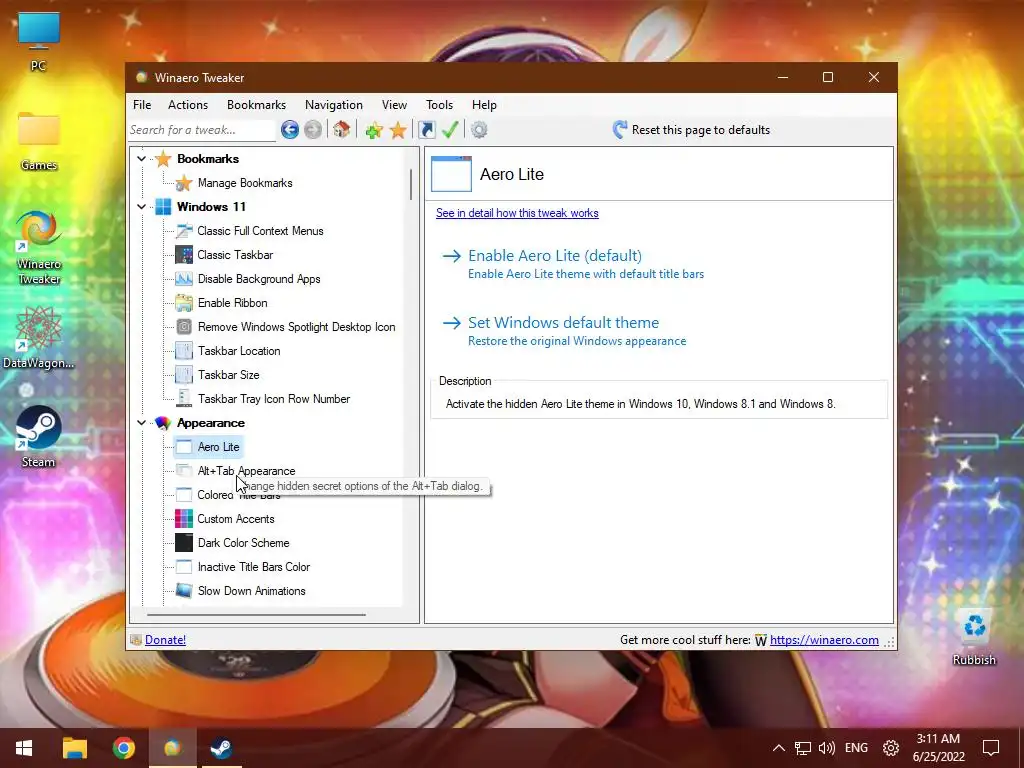Image resolution: width=1024 pixels, height=768 pixels.
Task: Click the Forward navigation arrow in toolbar
Action: pyautogui.click(x=313, y=130)
